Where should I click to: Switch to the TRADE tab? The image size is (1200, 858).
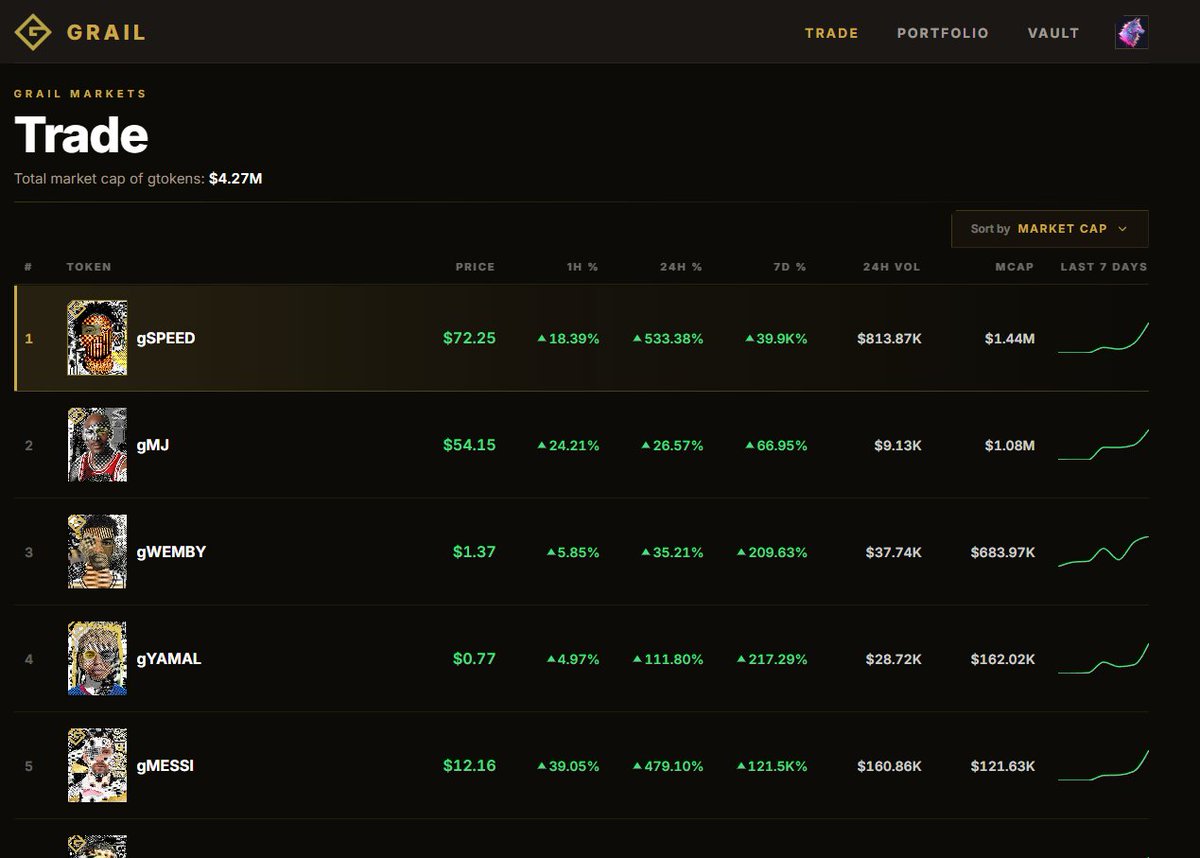coord(832,33)
